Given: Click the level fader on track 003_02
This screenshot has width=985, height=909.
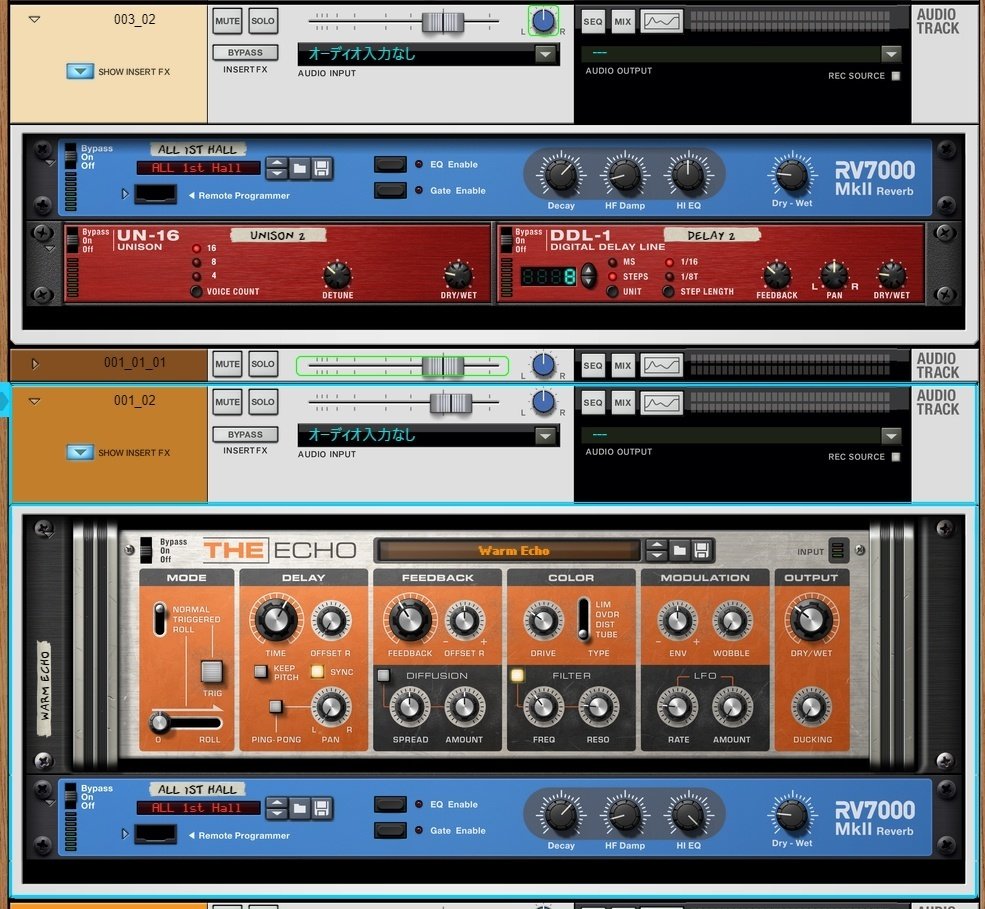Looking at the screenshot, I should [x=443, y=22].
